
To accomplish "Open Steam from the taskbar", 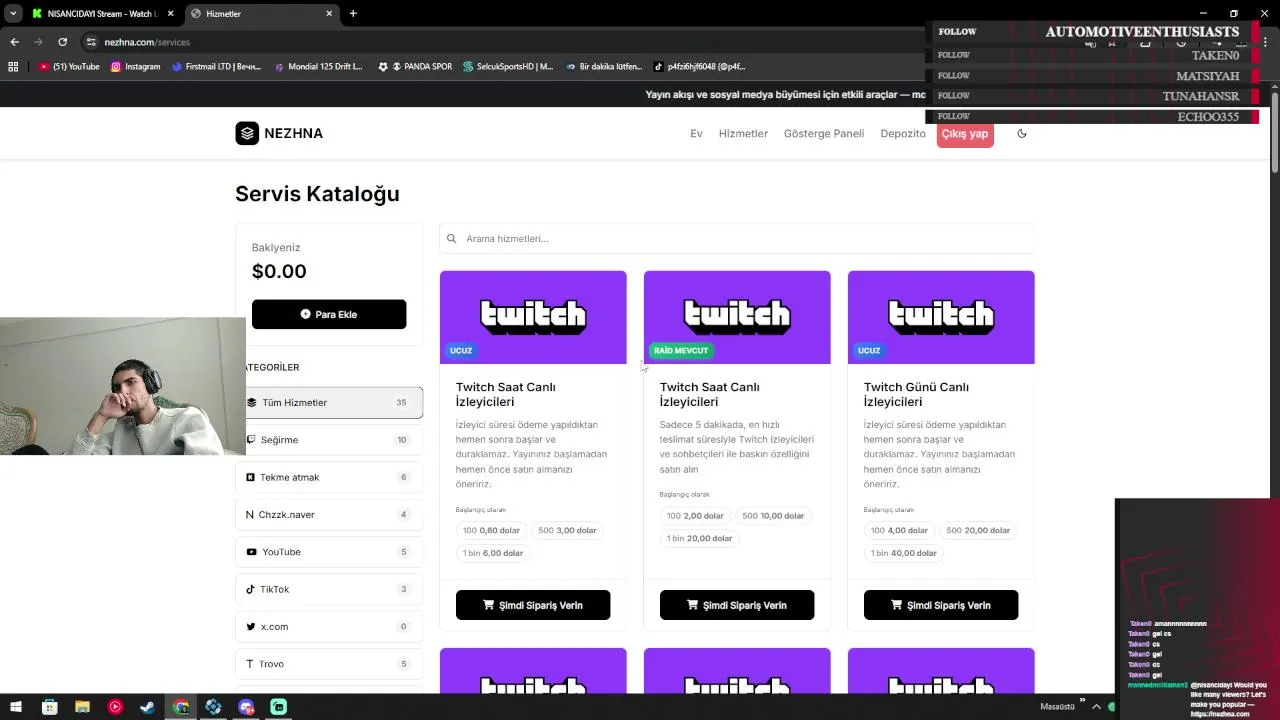I will pos(148,707).
